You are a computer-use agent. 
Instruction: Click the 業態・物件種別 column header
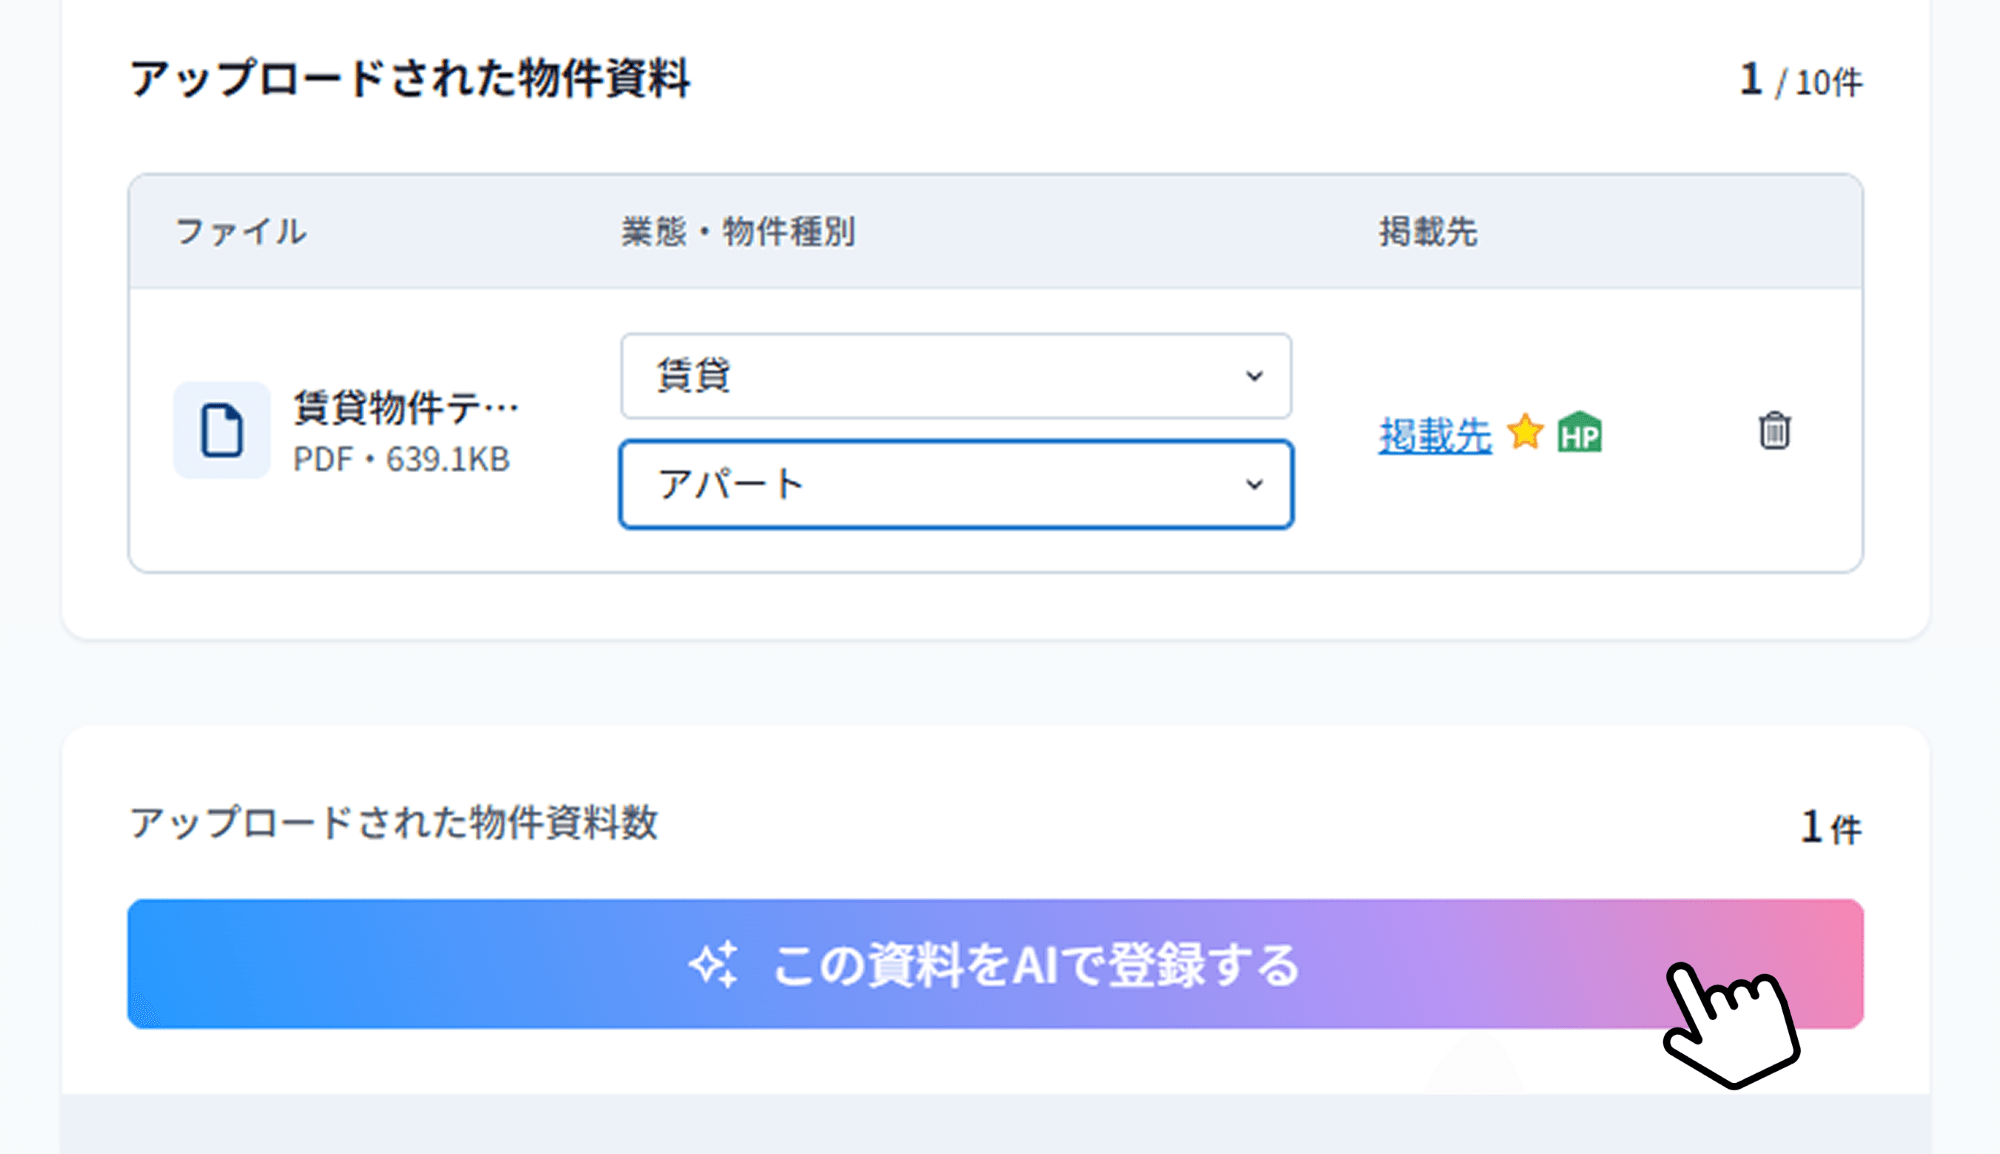[738, 232]
